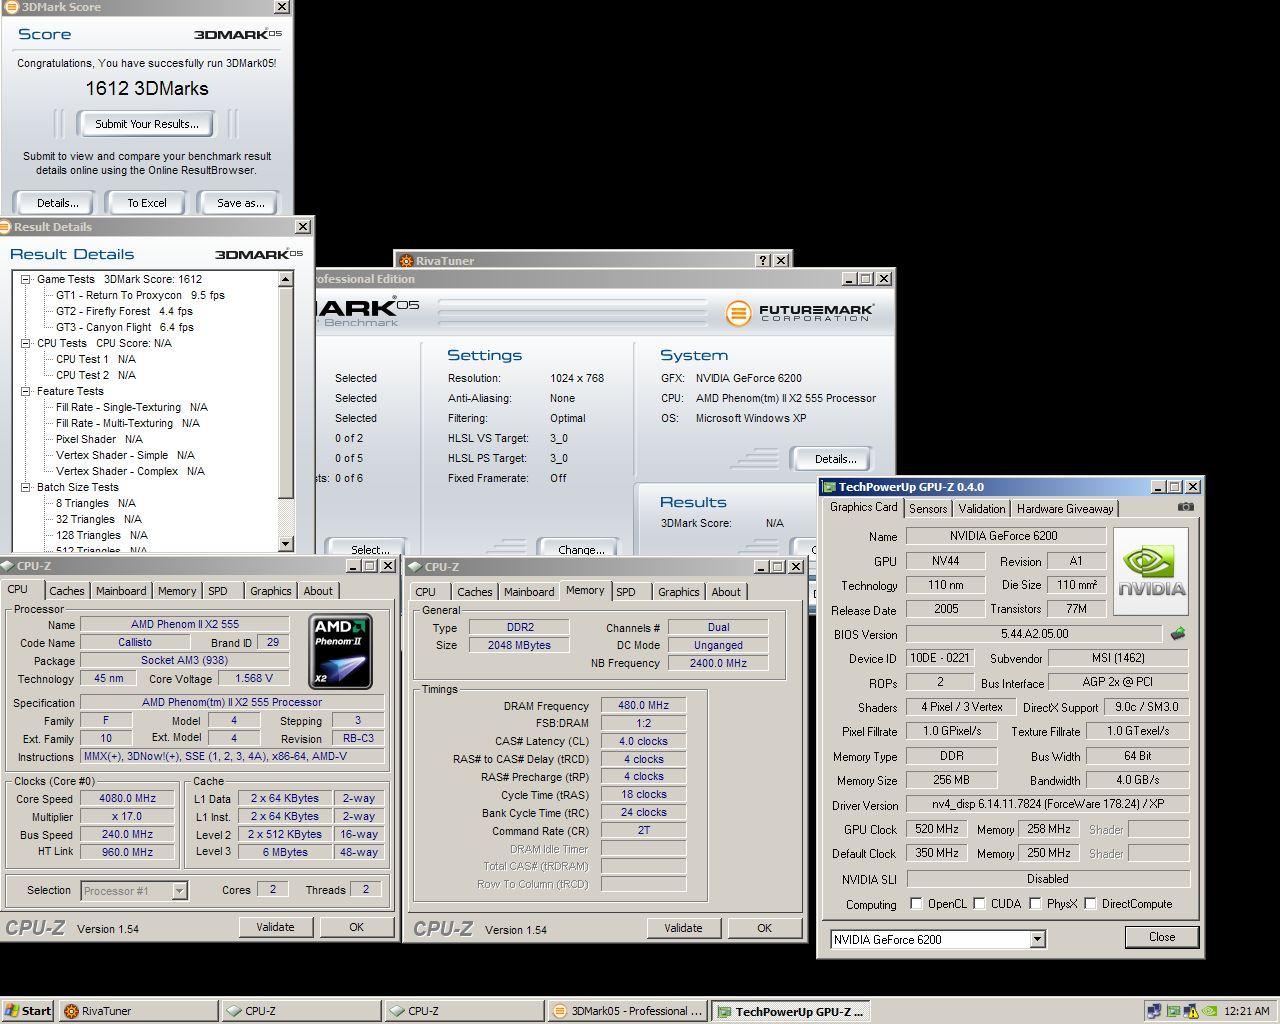The height and width of the screenshot is (1024, 1280).
Task: Click the 3DMark Score window title icon
Action: pyautogui.click(x=10, y=7)
